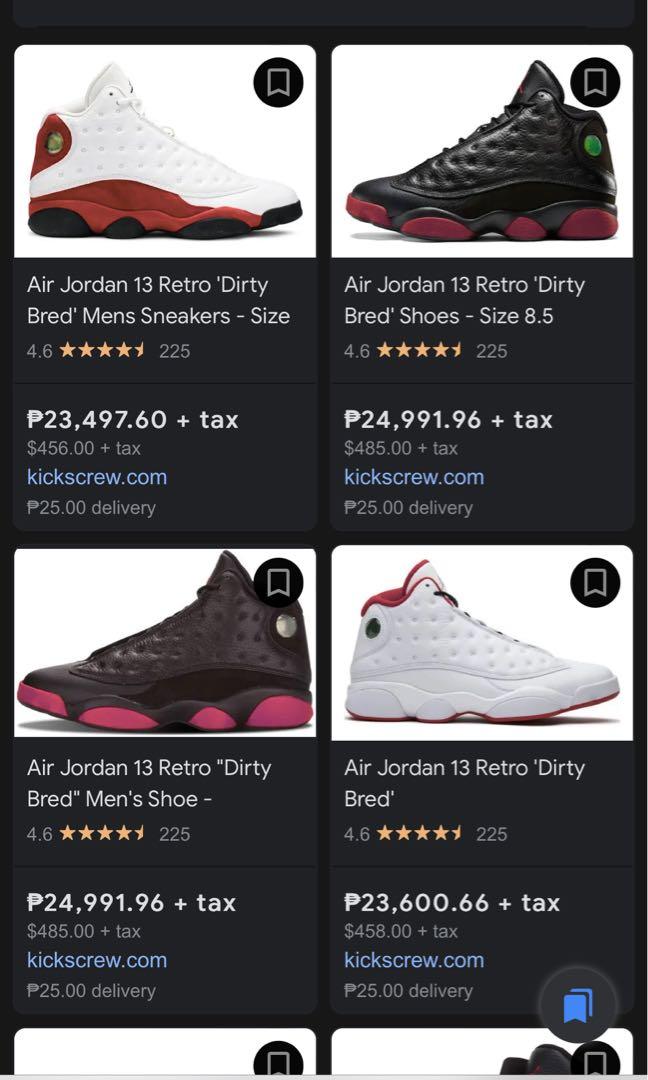Select the "Dirty Bred" Men's Shoe title
The image size is (648, 1080).
(149, 783)
